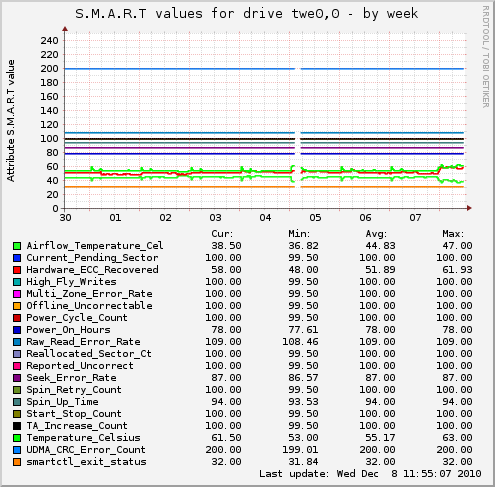Click the High_Fly_Writes legend label

pos(71,282)
